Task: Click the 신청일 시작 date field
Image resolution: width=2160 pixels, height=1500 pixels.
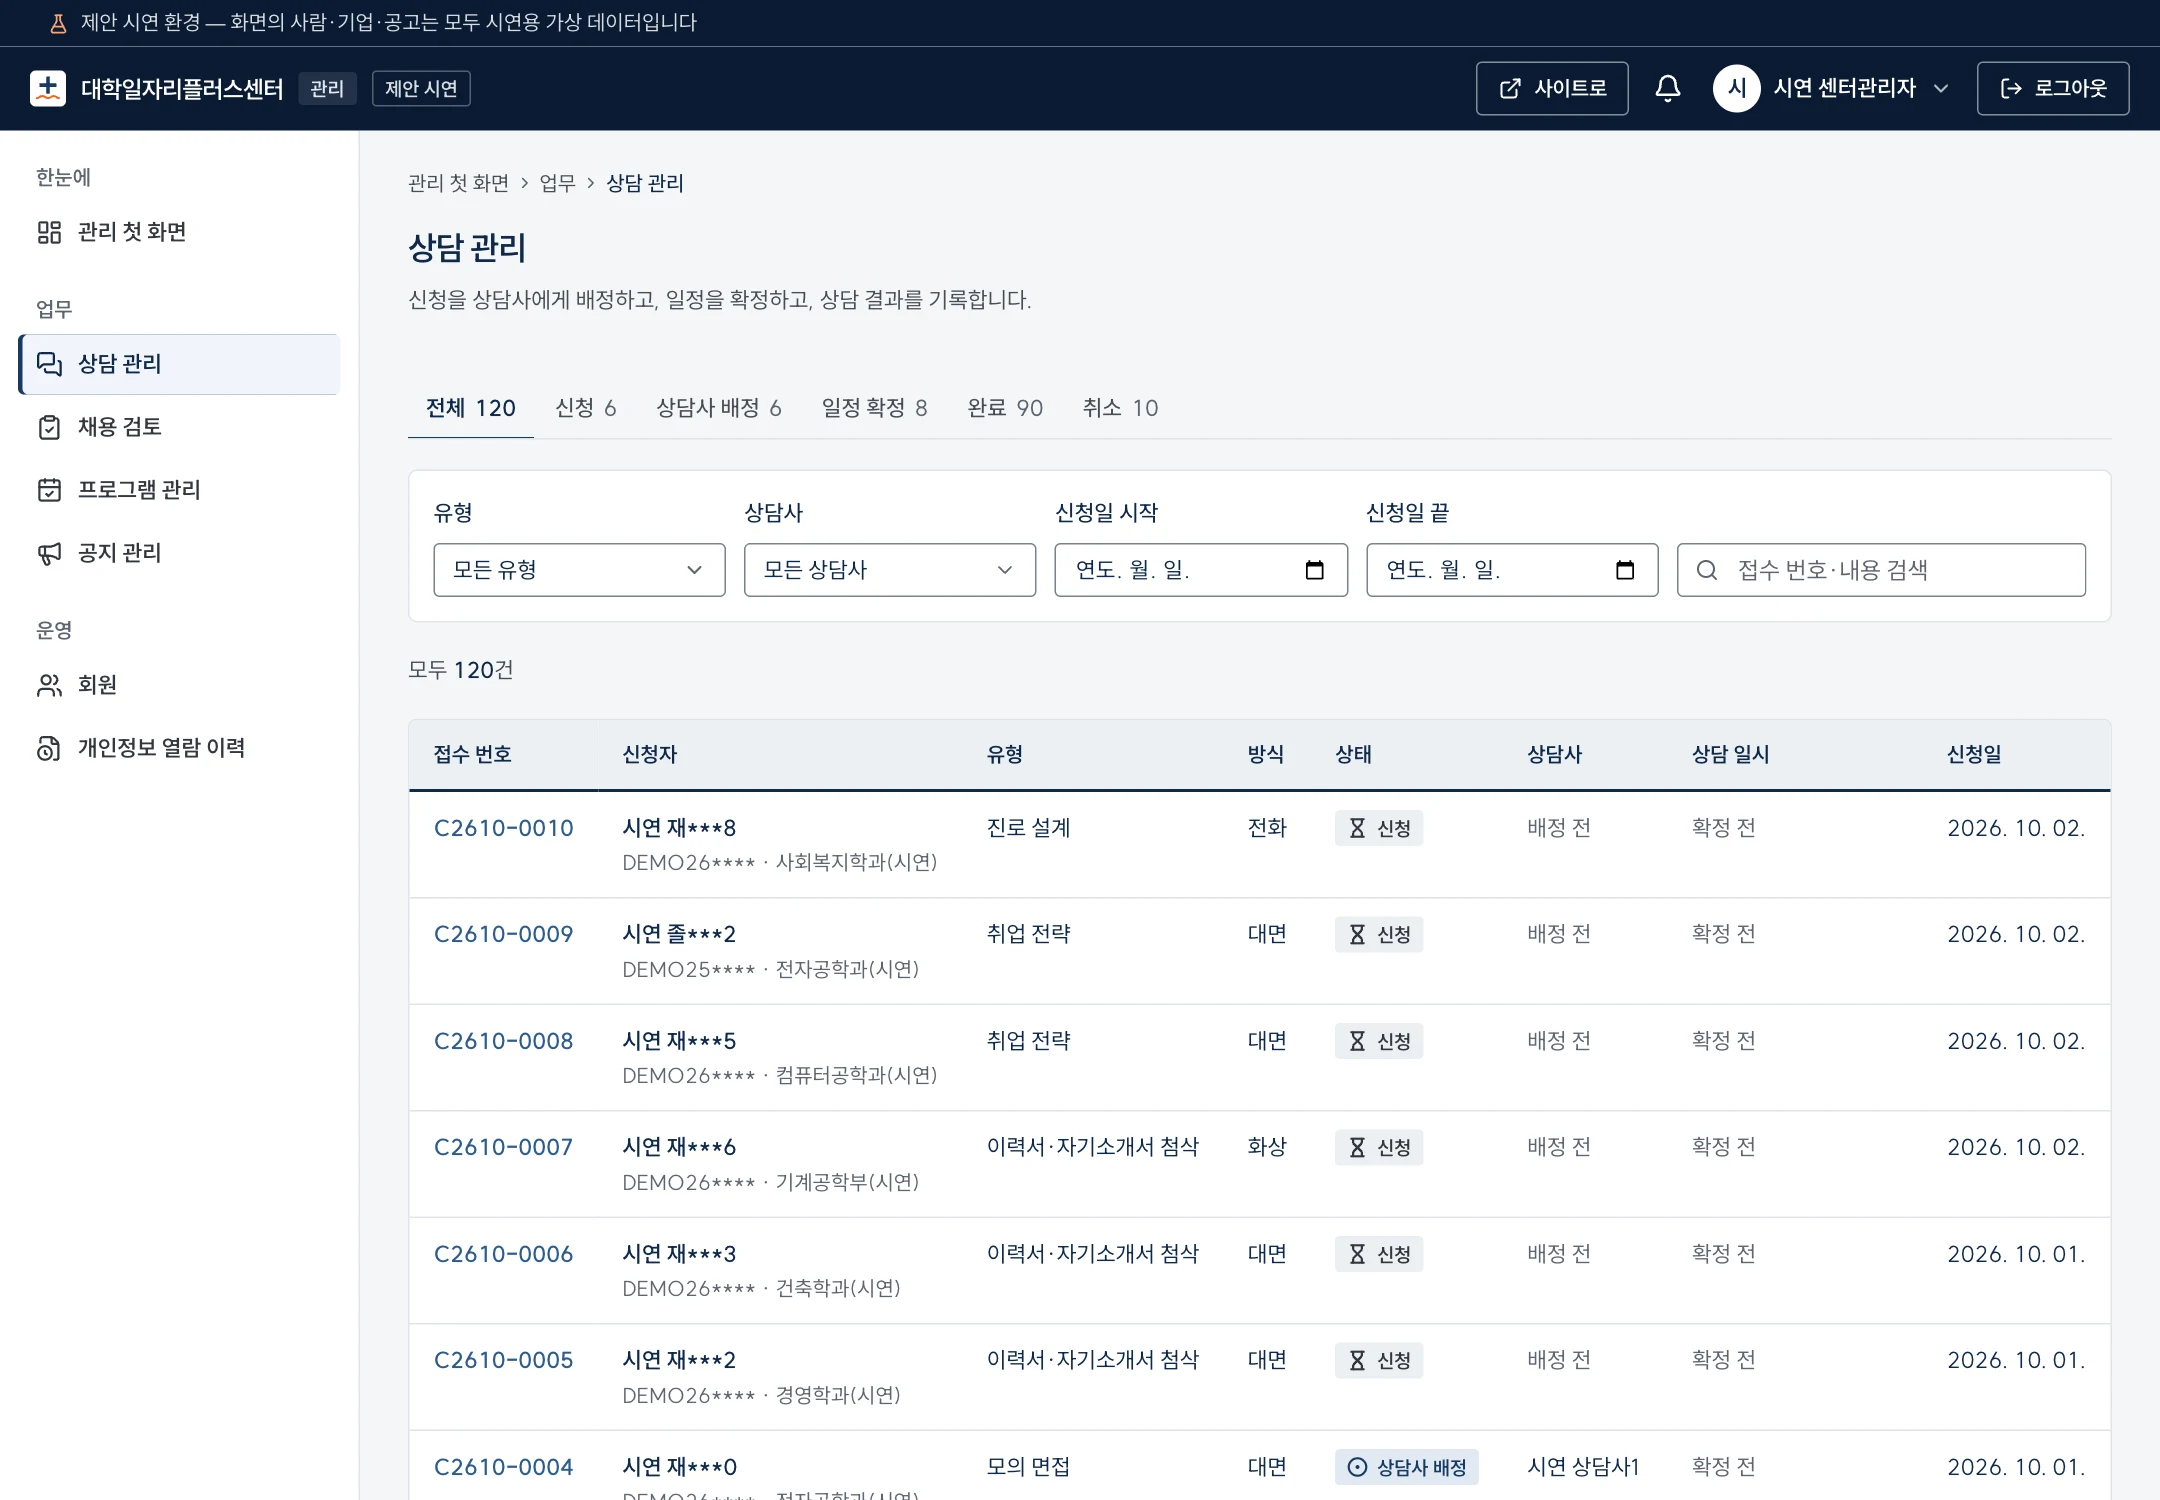Action: point(1201,570)
